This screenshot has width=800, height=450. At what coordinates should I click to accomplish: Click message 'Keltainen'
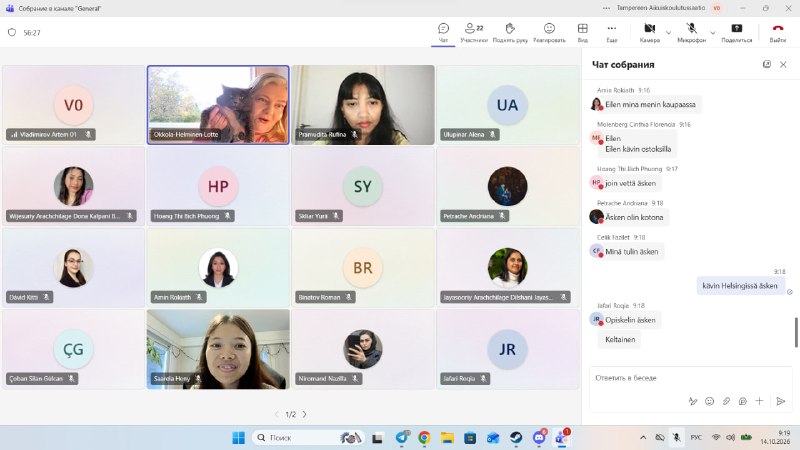(620, 339)
